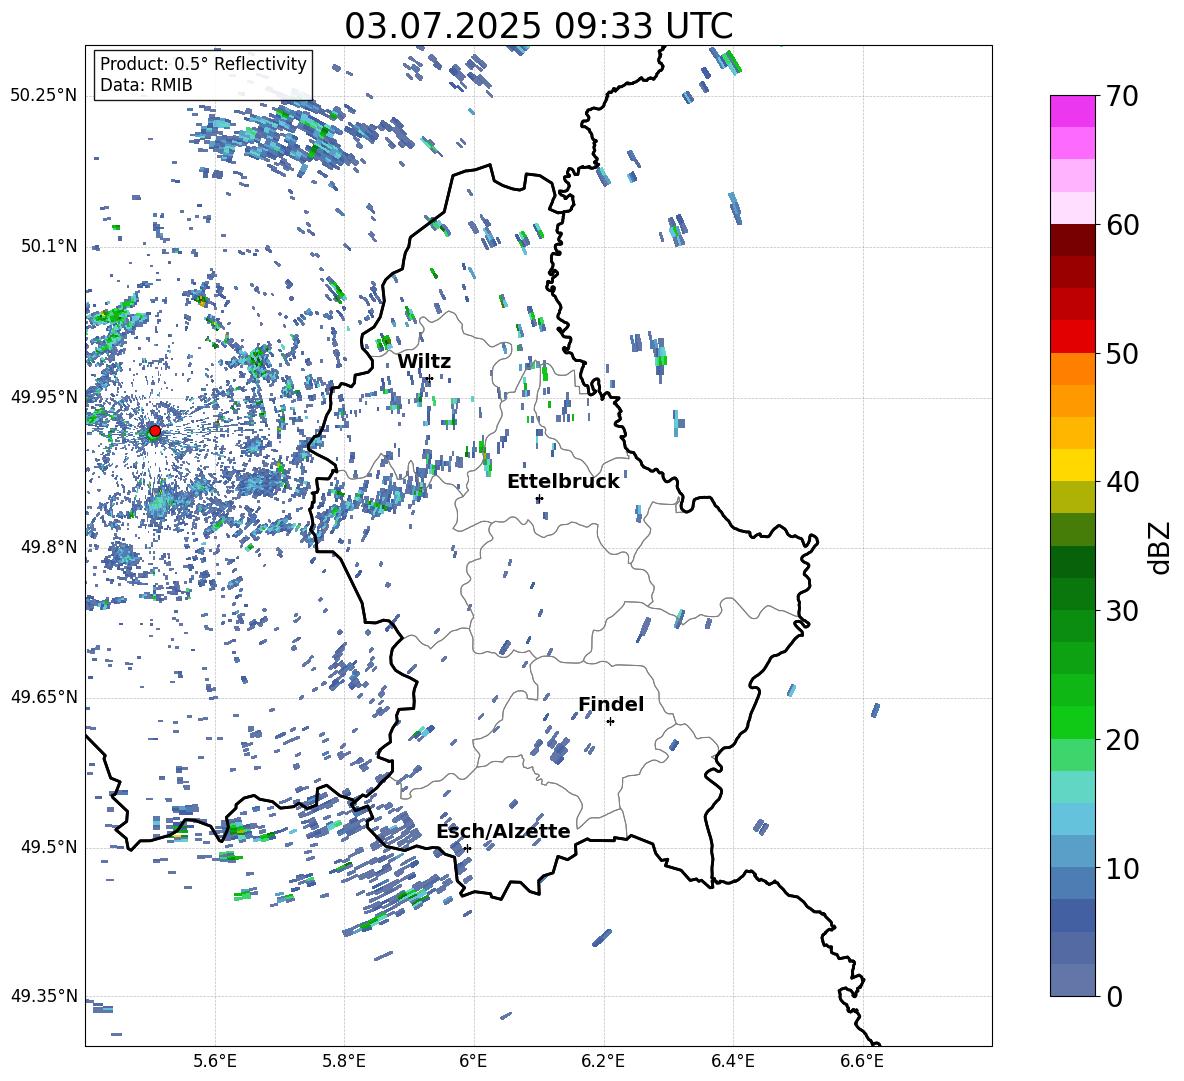This screenshot has width=1184, height=1081.
Task: Click the yellow colorbar segment at 40
Action: [x=1072, y=465]
